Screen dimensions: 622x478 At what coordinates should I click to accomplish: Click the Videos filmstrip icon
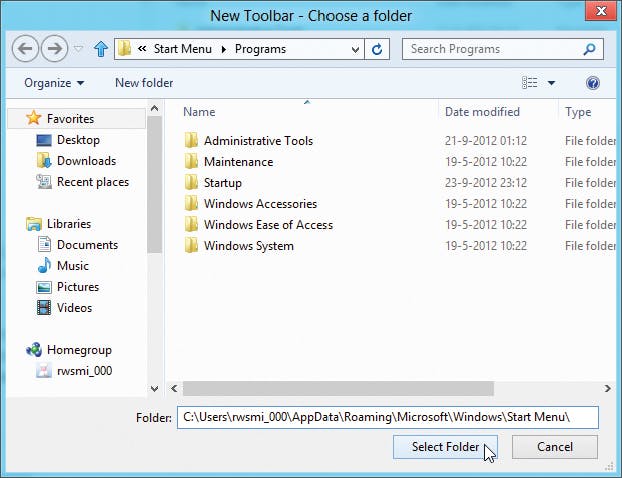click(x=44, y=308)
